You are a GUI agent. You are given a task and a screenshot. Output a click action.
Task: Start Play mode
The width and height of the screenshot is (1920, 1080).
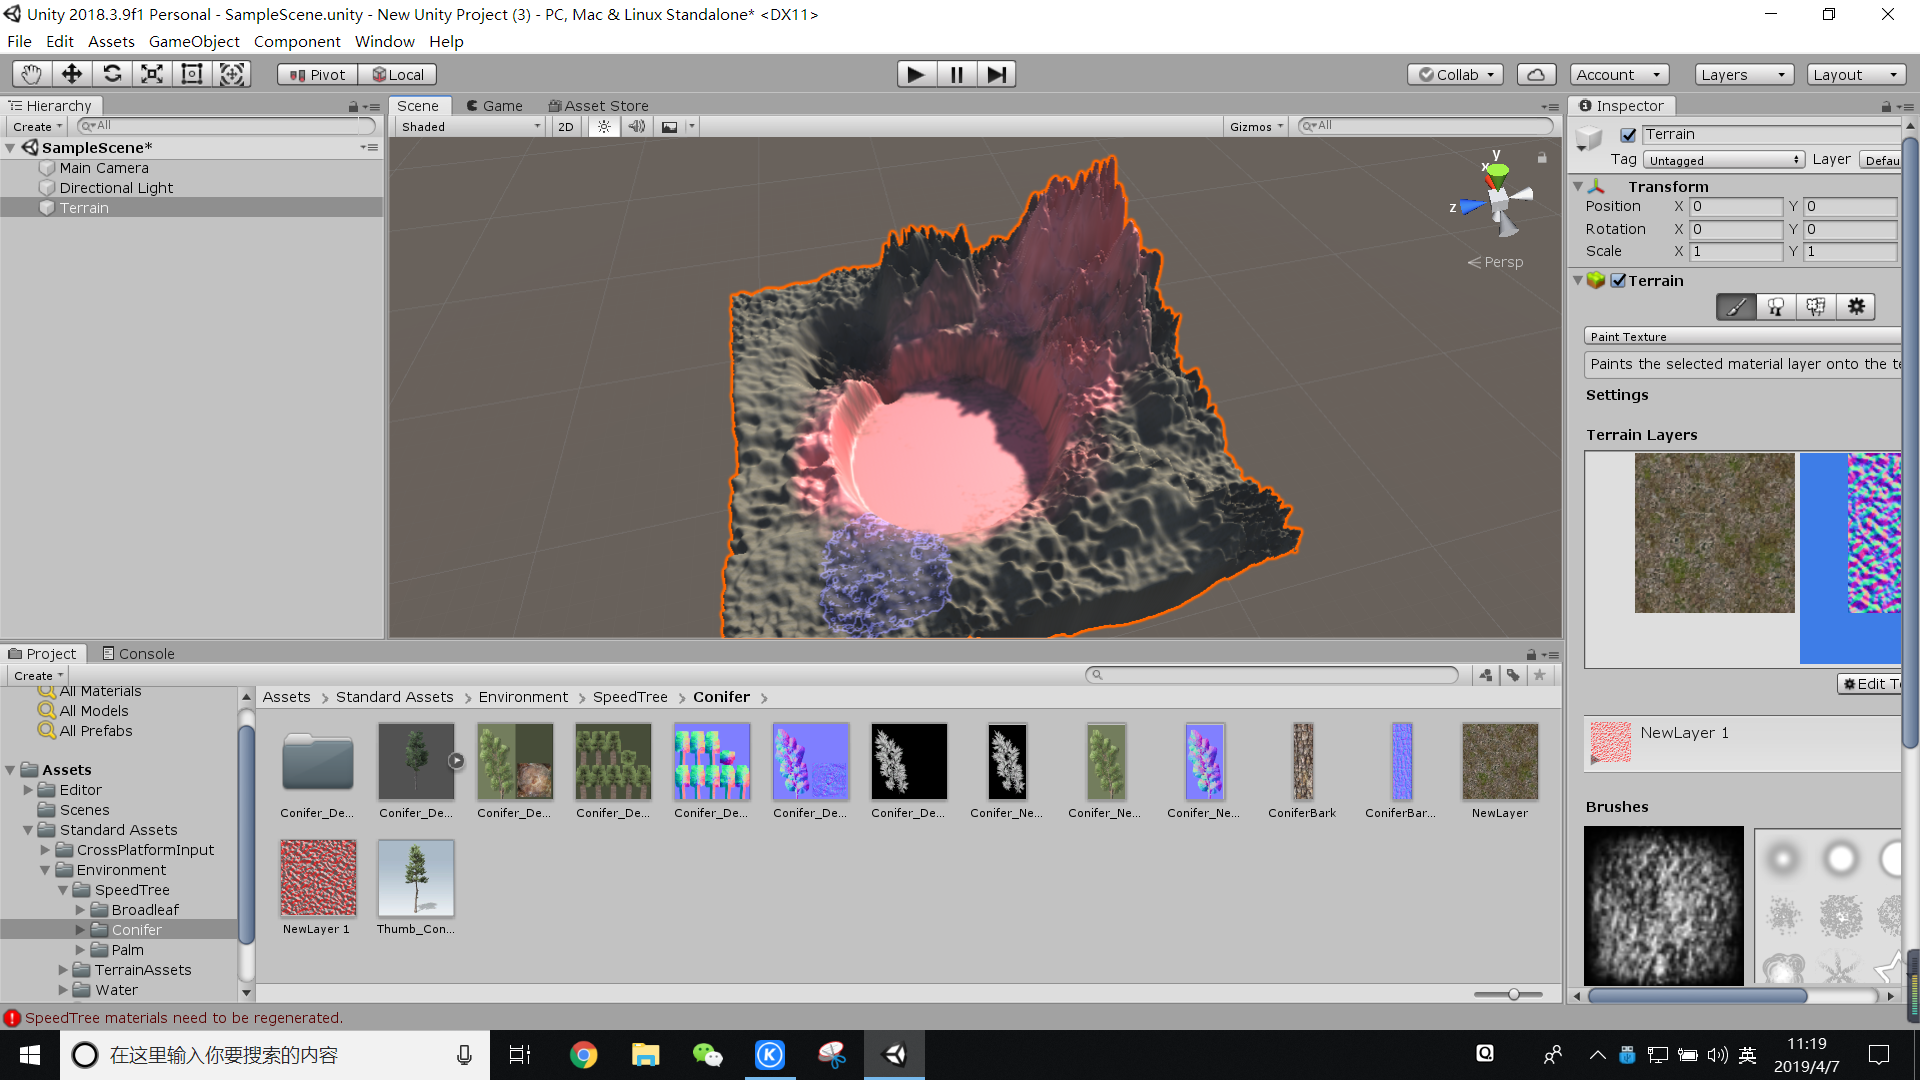(x=916, y=74)
